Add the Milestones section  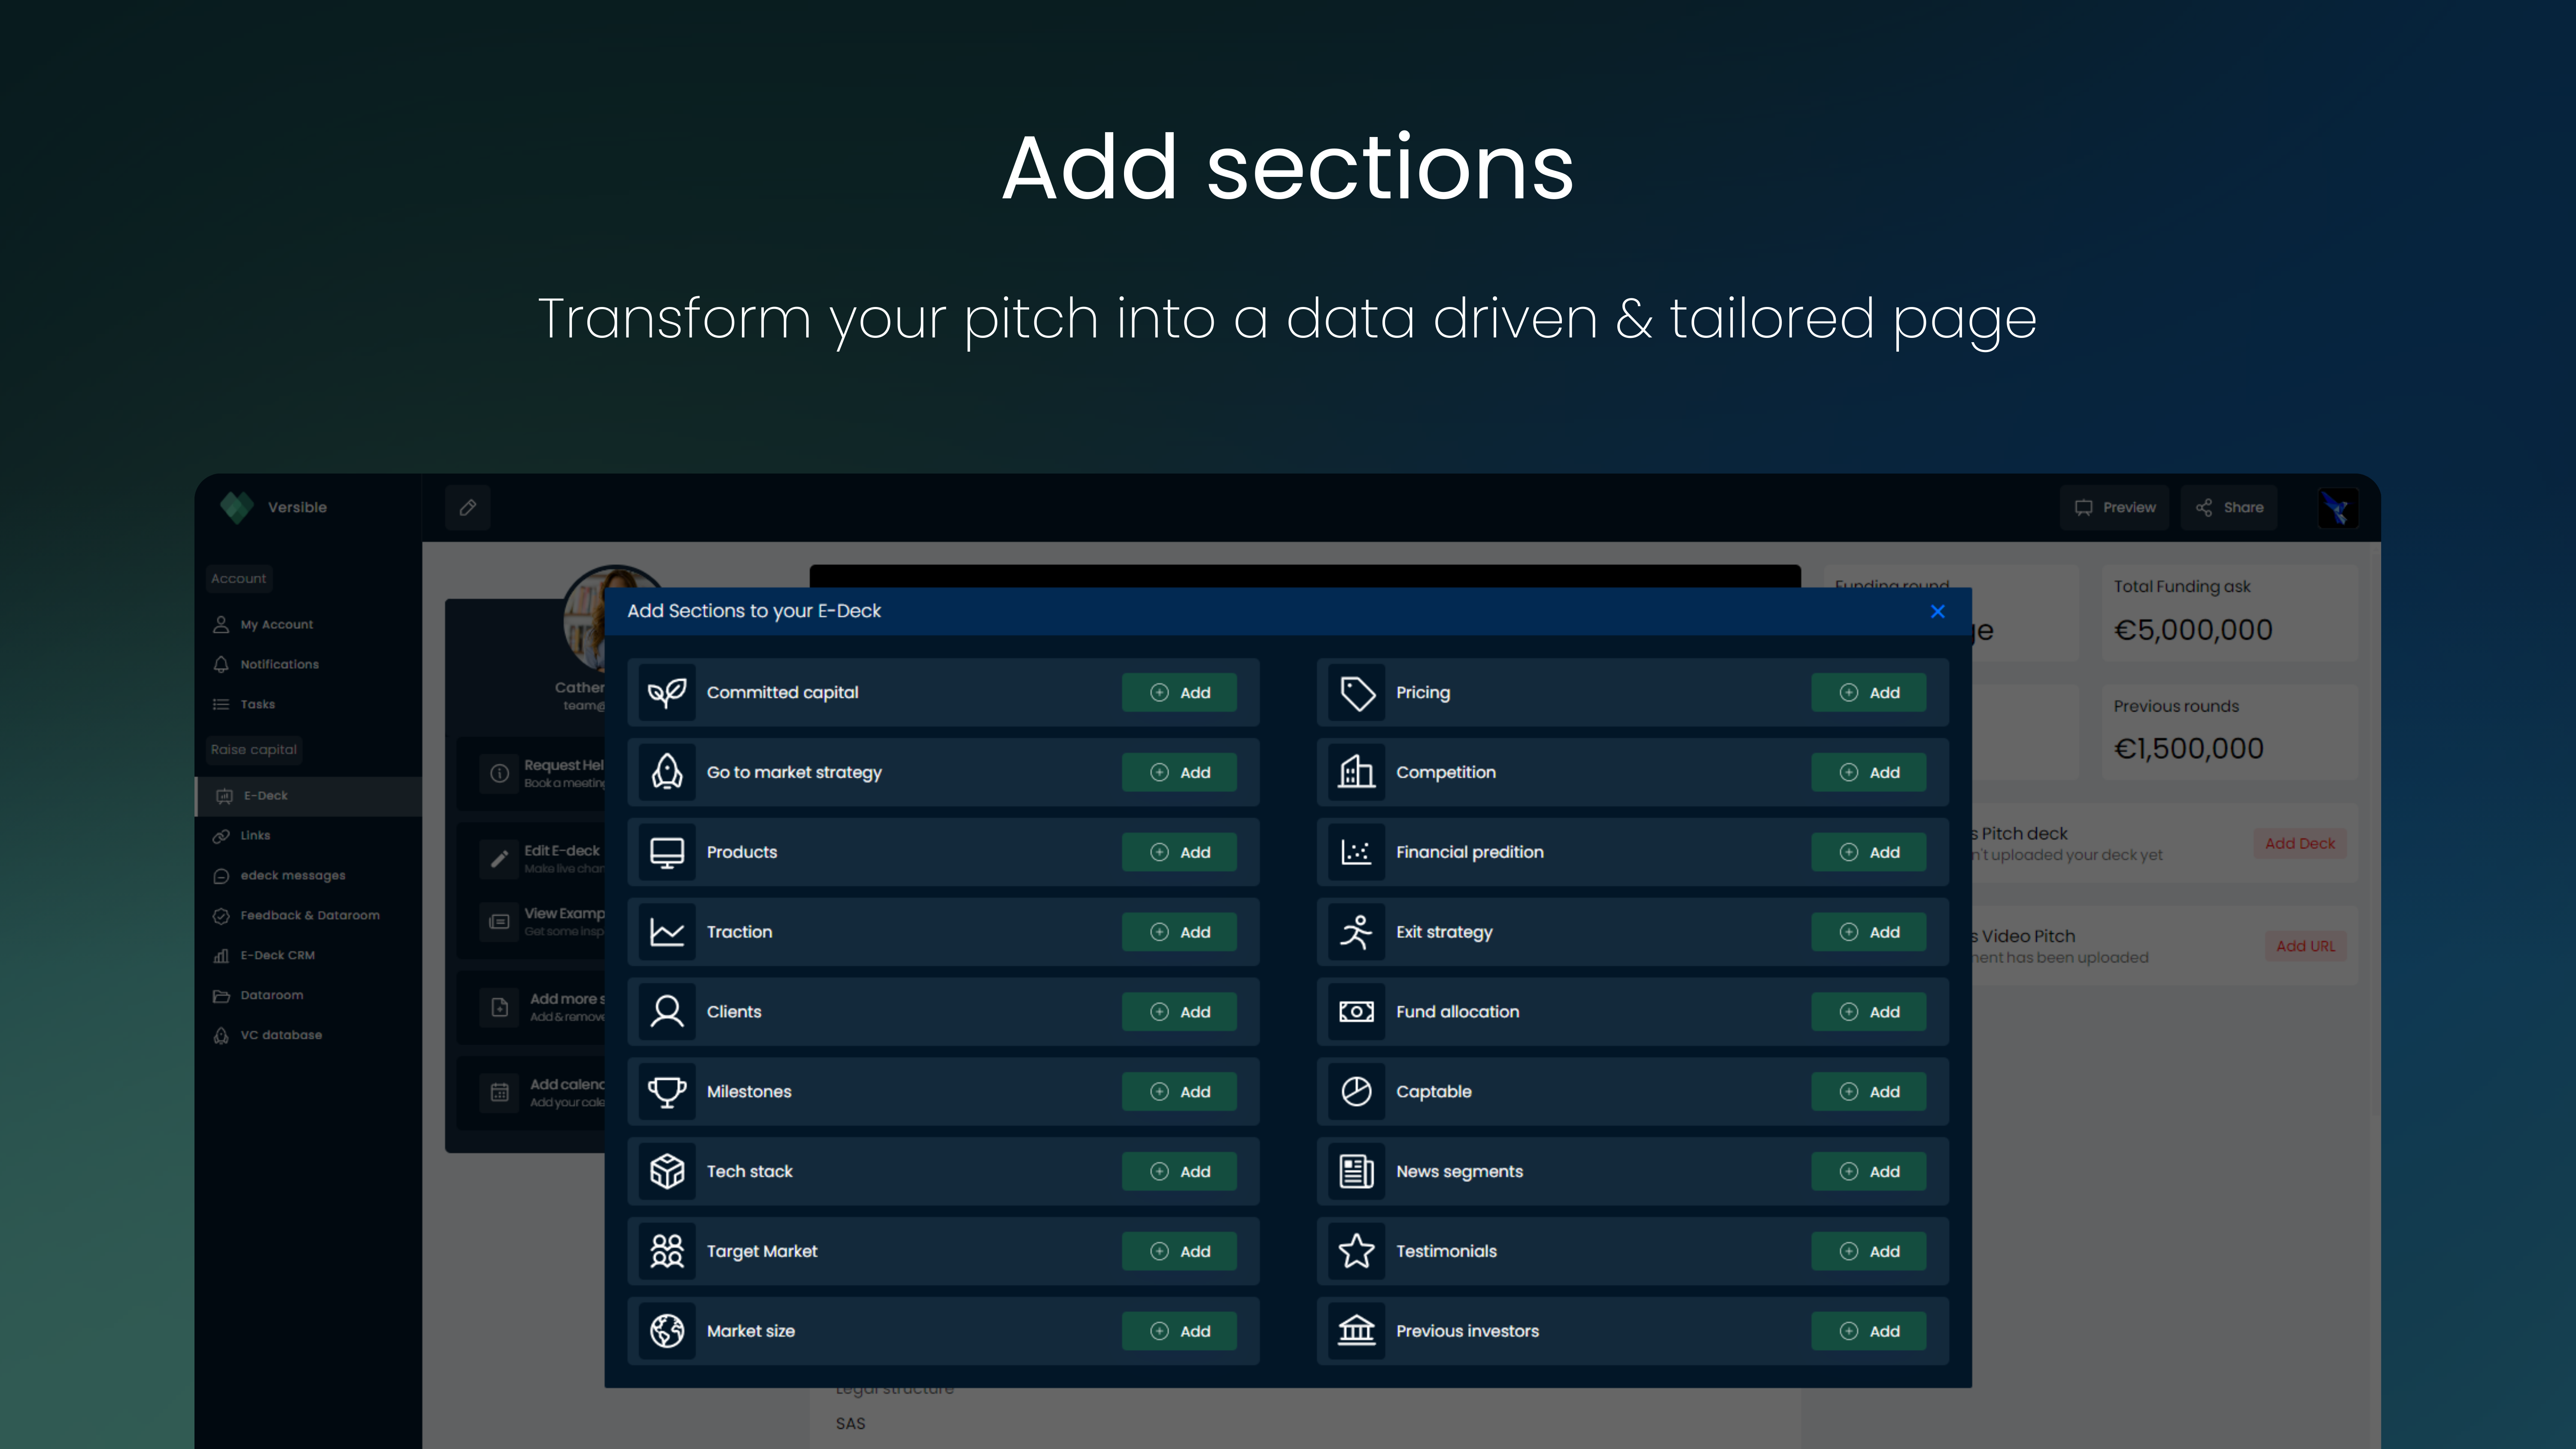1179,1092
